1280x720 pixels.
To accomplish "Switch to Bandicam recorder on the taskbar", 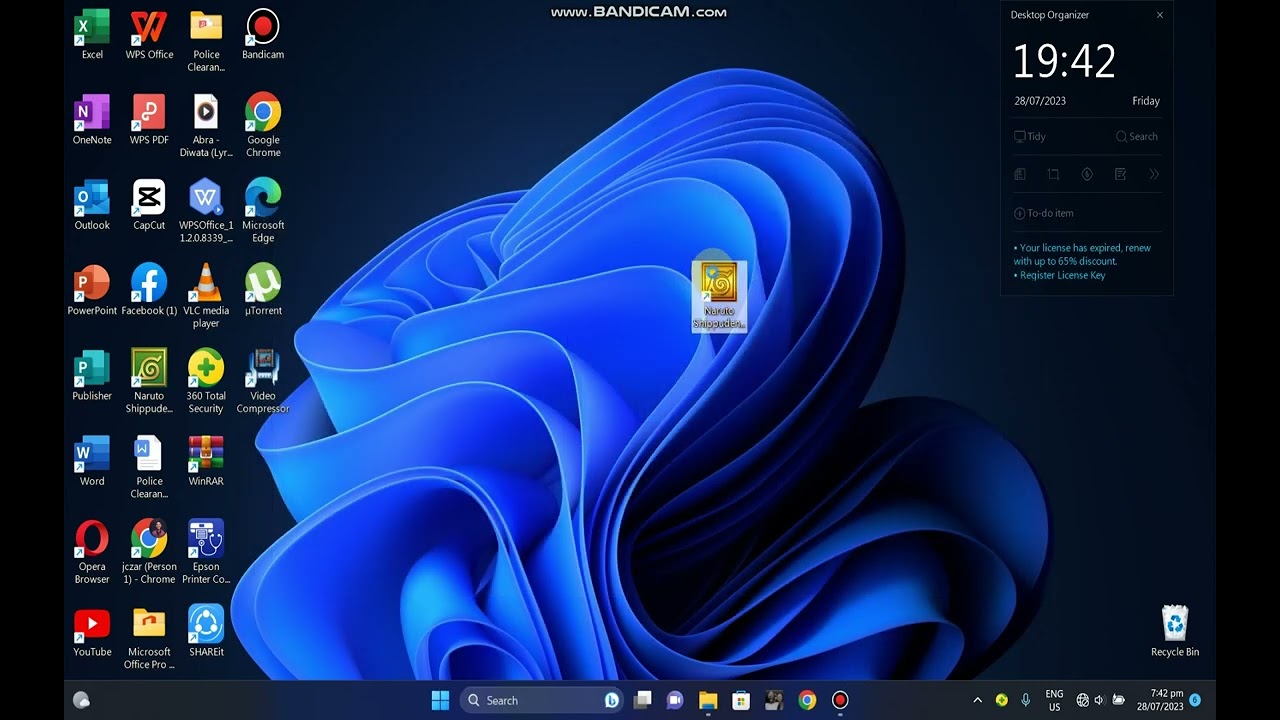I will [840, 700].
